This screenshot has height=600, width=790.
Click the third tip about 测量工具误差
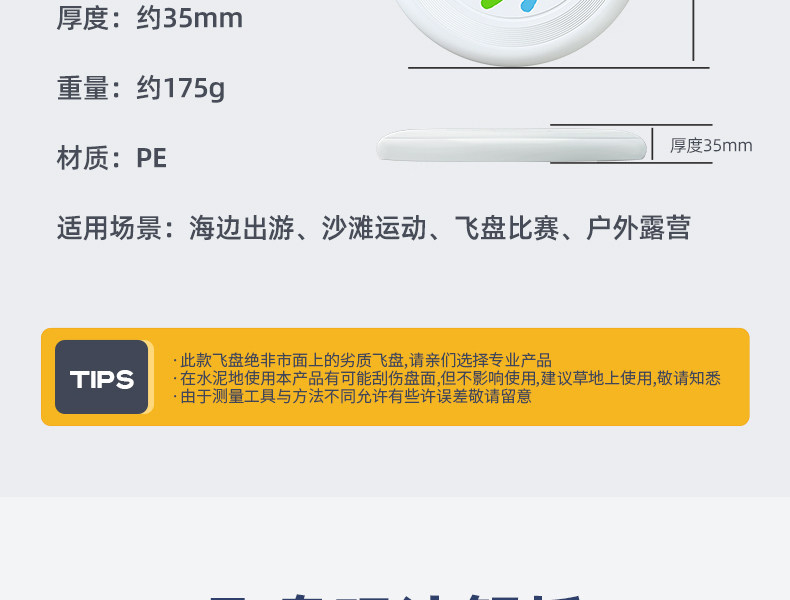tap(352, 396)
